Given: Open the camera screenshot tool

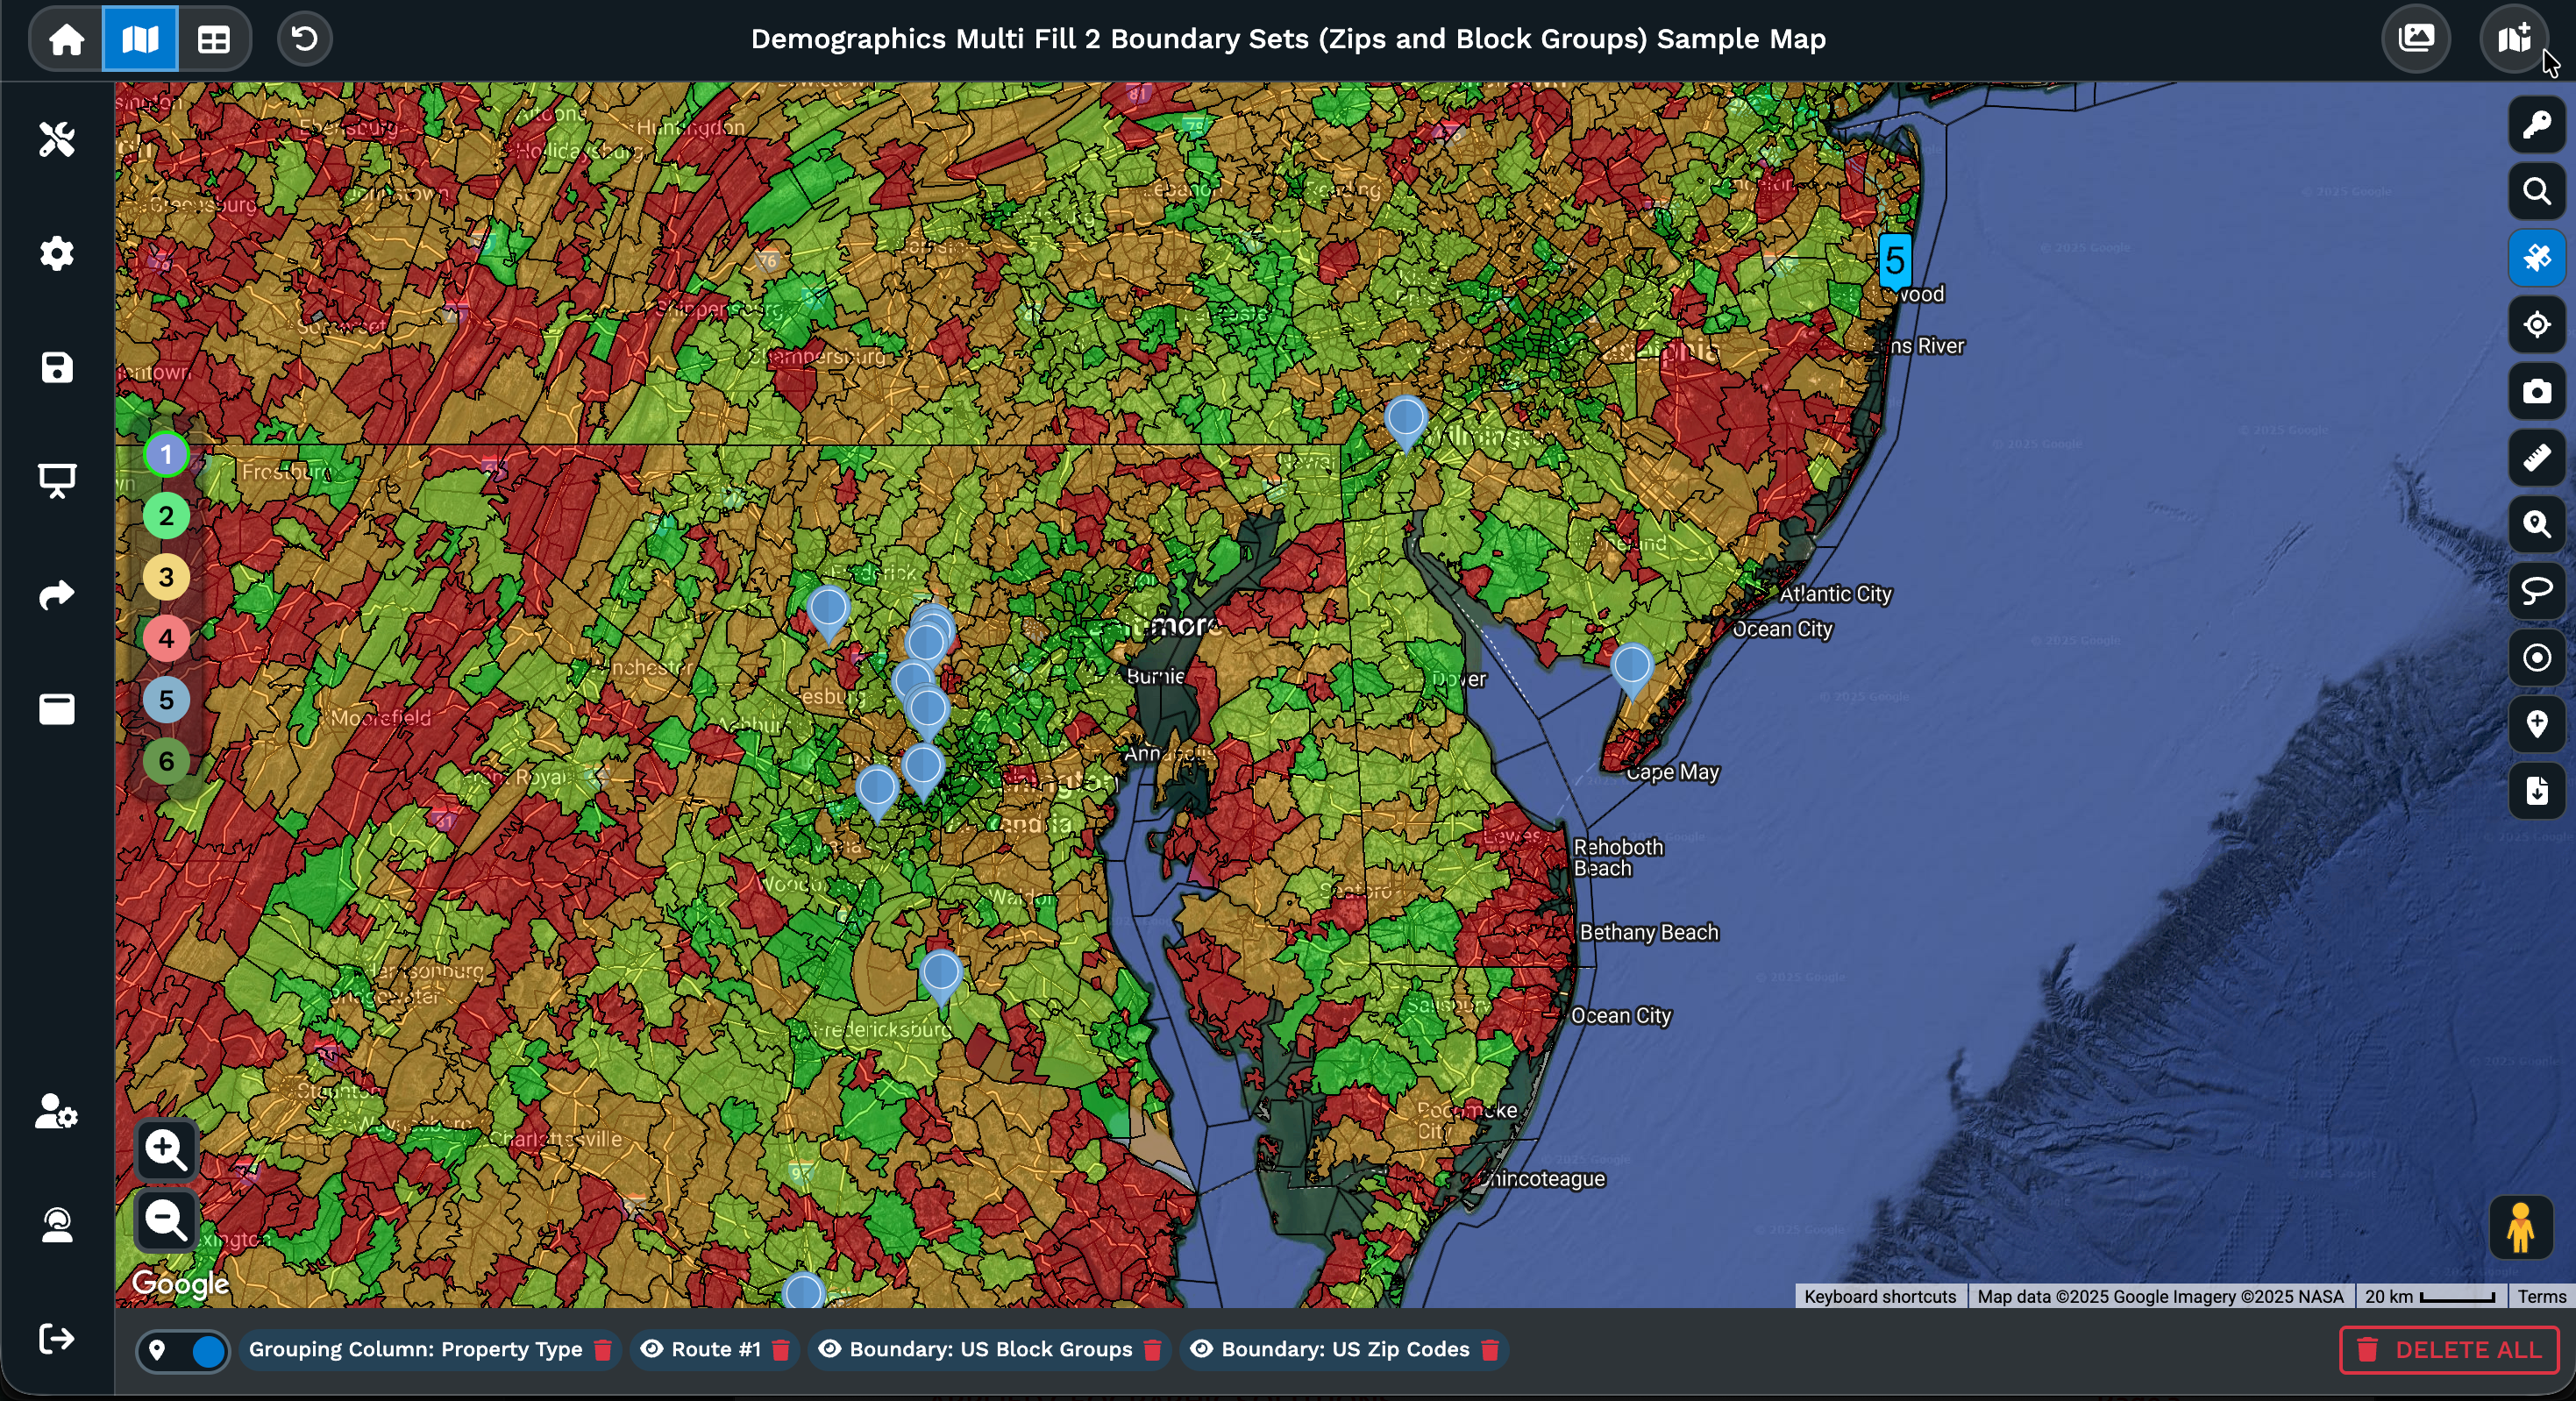Looking at the screenshot, I should tap(2536, 392).
